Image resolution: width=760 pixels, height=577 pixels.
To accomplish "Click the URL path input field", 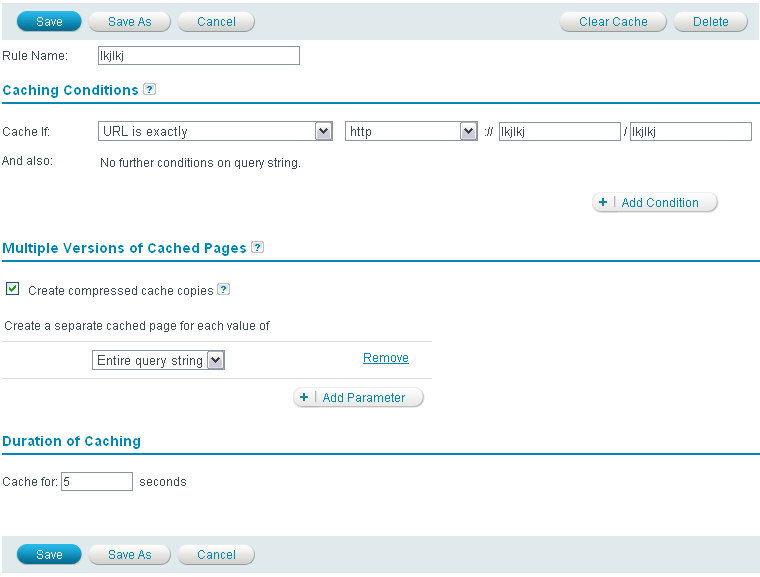I will click(690, 131).
